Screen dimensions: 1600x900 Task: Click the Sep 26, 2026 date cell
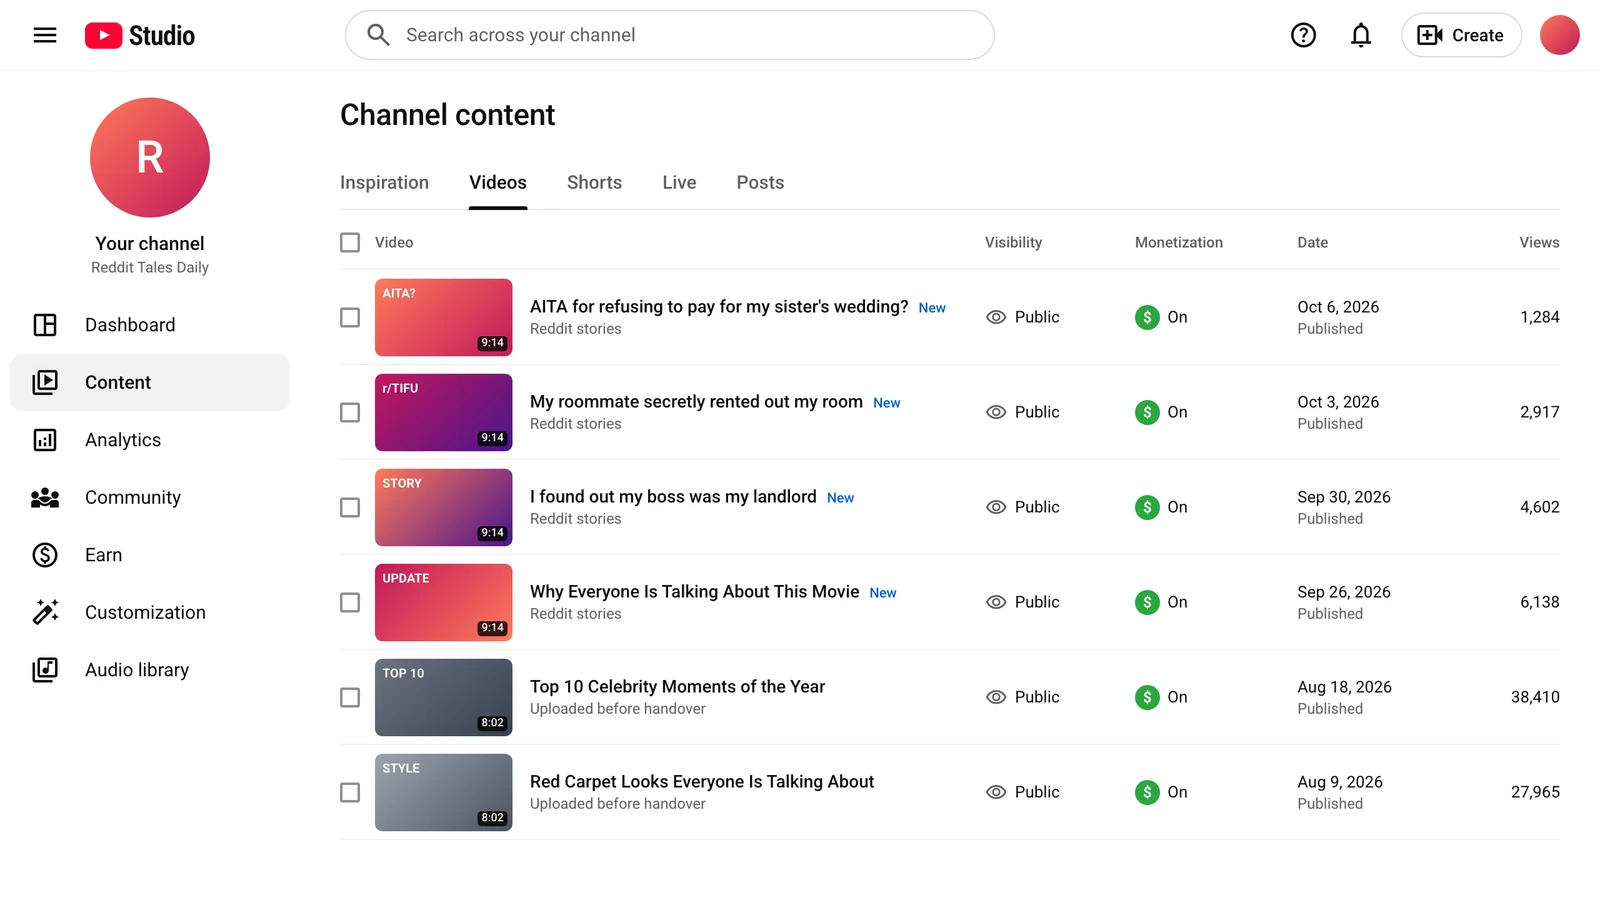pyautogui.click(x=1344, y=592)
